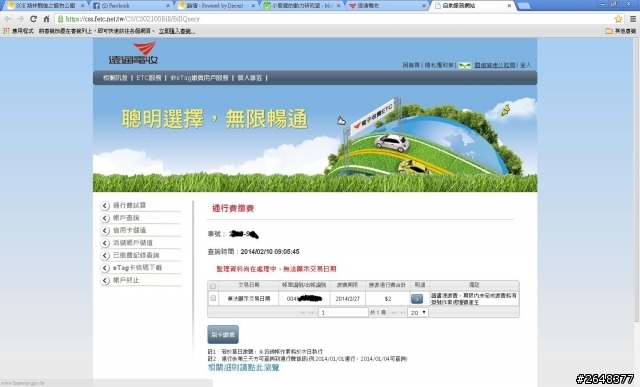The height and width of the screenshot is (387, 640).
Task: Go to the browser home page
Action: click(x=46, y=19)
